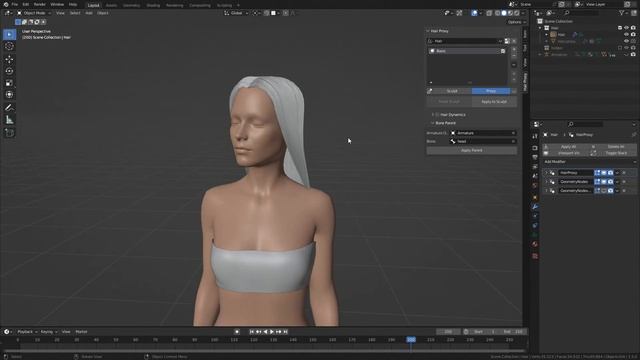Image resolution: width=640 pixels, height=360 pixels.
Task: Click the Apply to Sculpt button
Action: pos(494,102)
